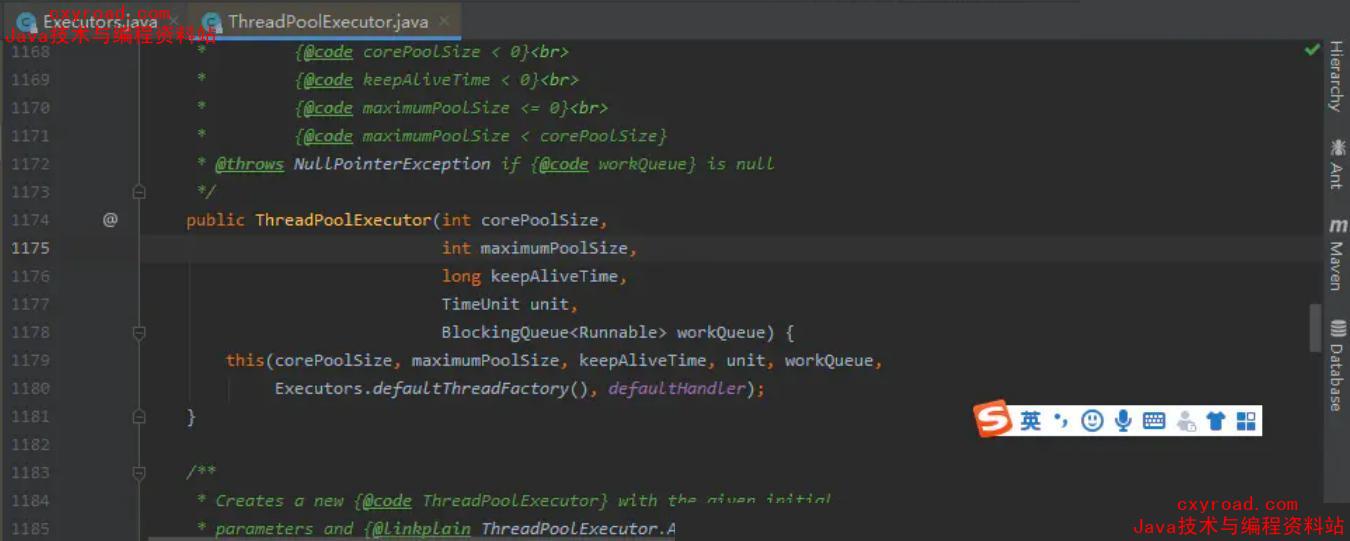This screenshot has height=541, width=1350.
Task: Click the microphone voice input icon
Action: [x=1123, y=421]
